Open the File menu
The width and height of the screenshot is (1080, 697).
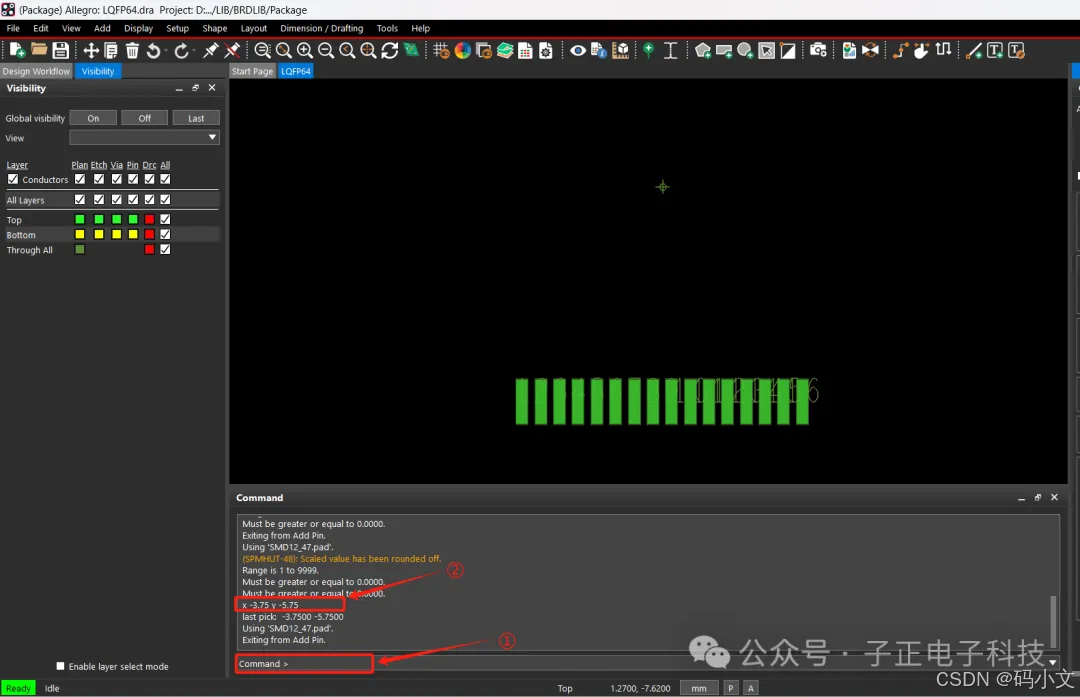[x=13, y=28]
